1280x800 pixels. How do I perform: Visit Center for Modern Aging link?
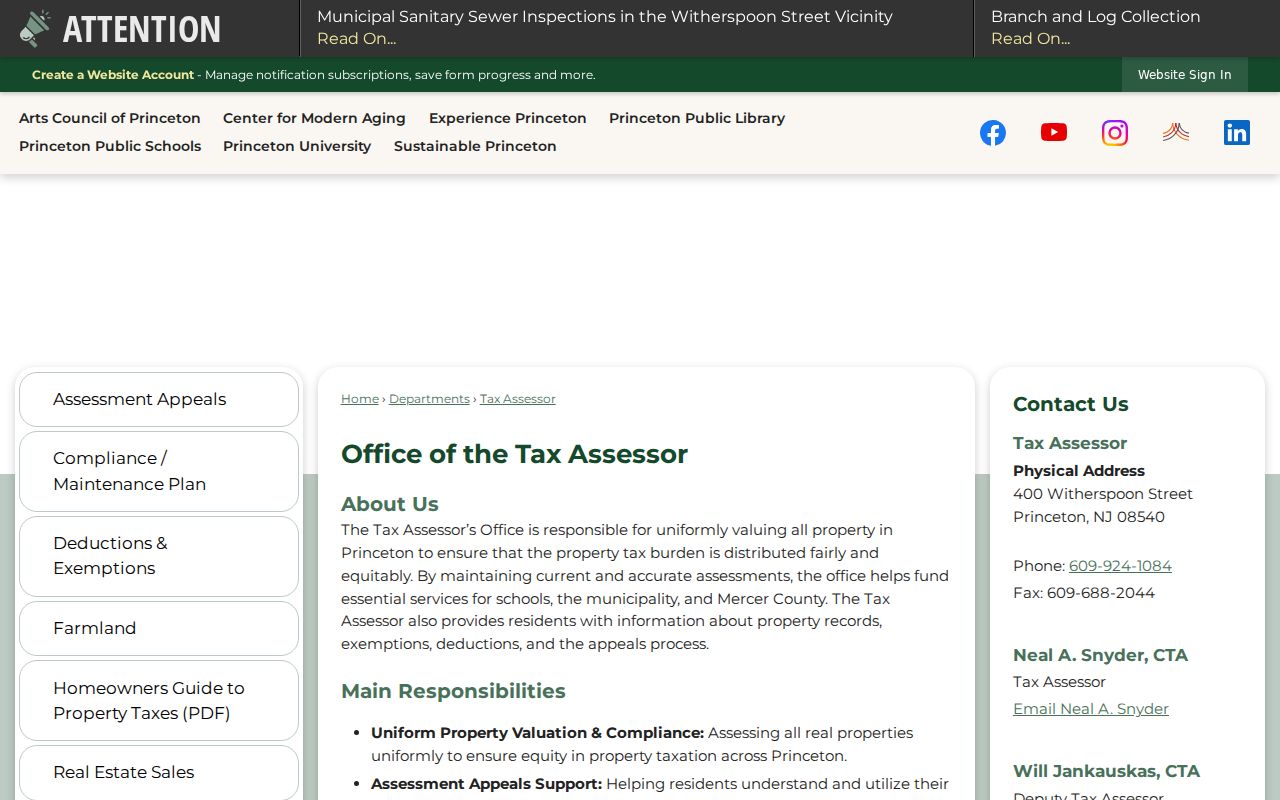[x=314, y=118]
